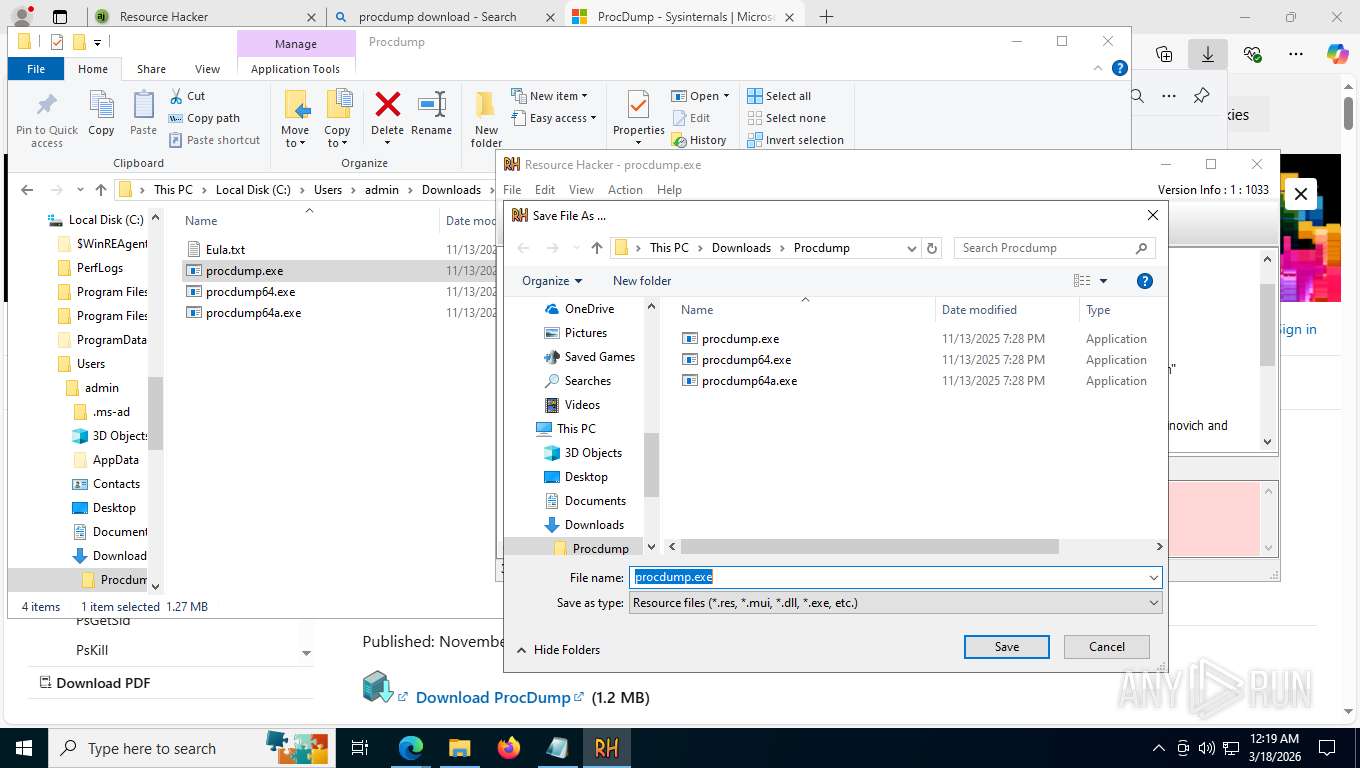1360x768 pixels.
Task: Open the Save as type combo box
Action: tap(895, 603)
